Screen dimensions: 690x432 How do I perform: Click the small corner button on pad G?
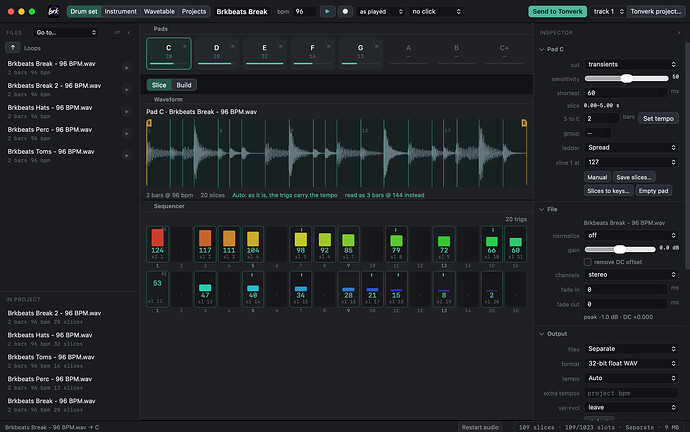pos(377,46)
